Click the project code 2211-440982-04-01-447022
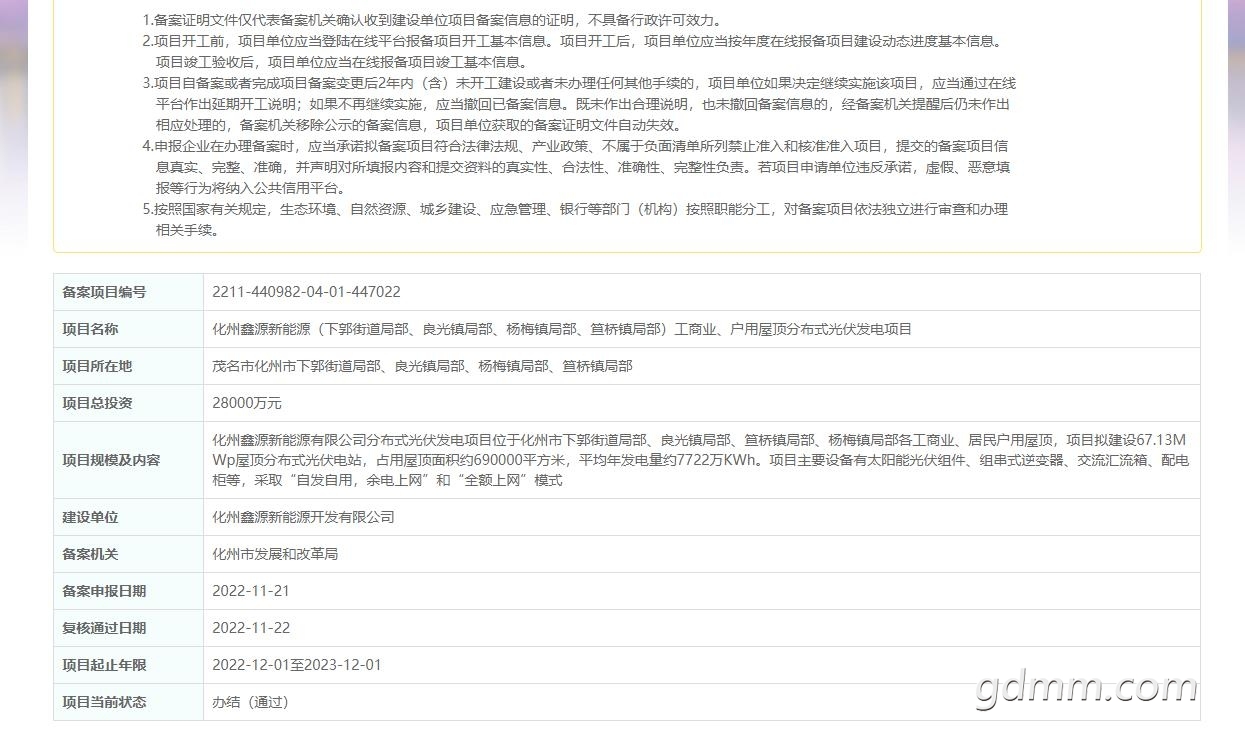The height and width of the screenshot is (750, 1245). click(306, 292)
